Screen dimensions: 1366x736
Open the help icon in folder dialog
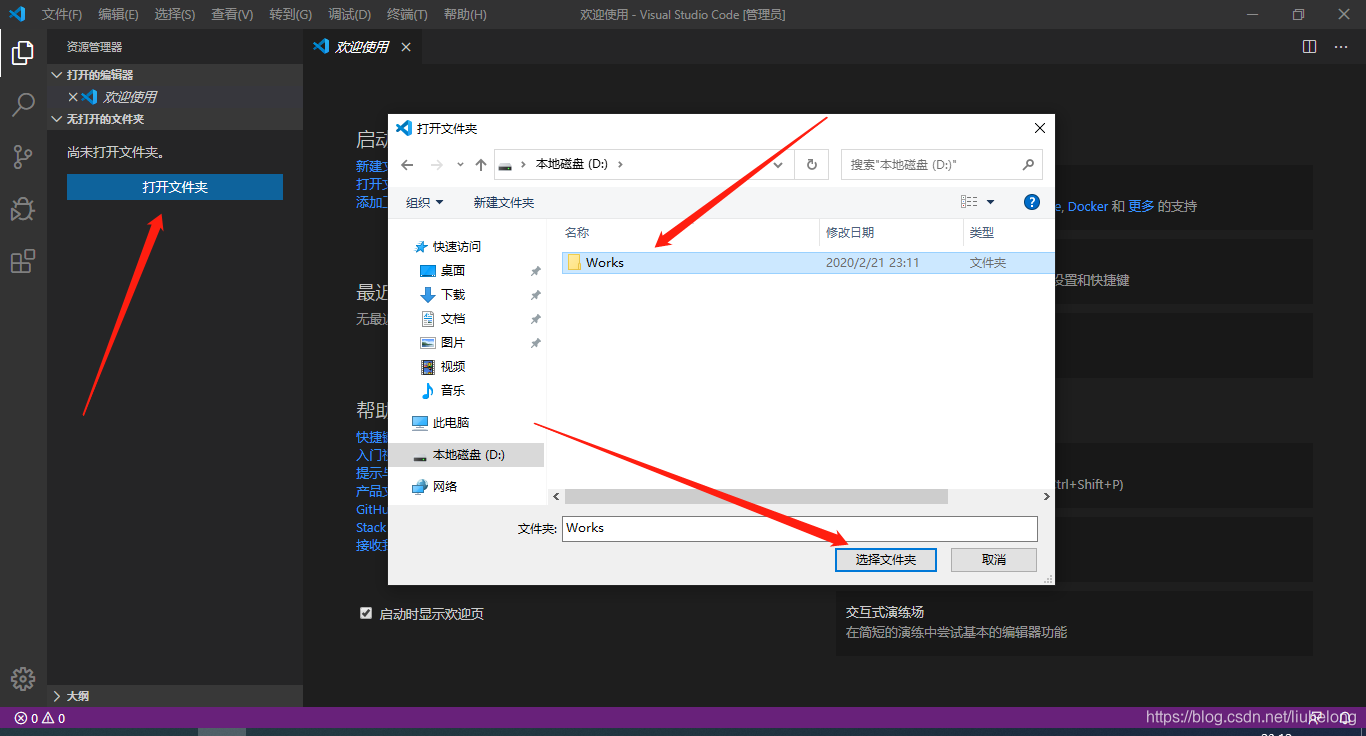1032,202
